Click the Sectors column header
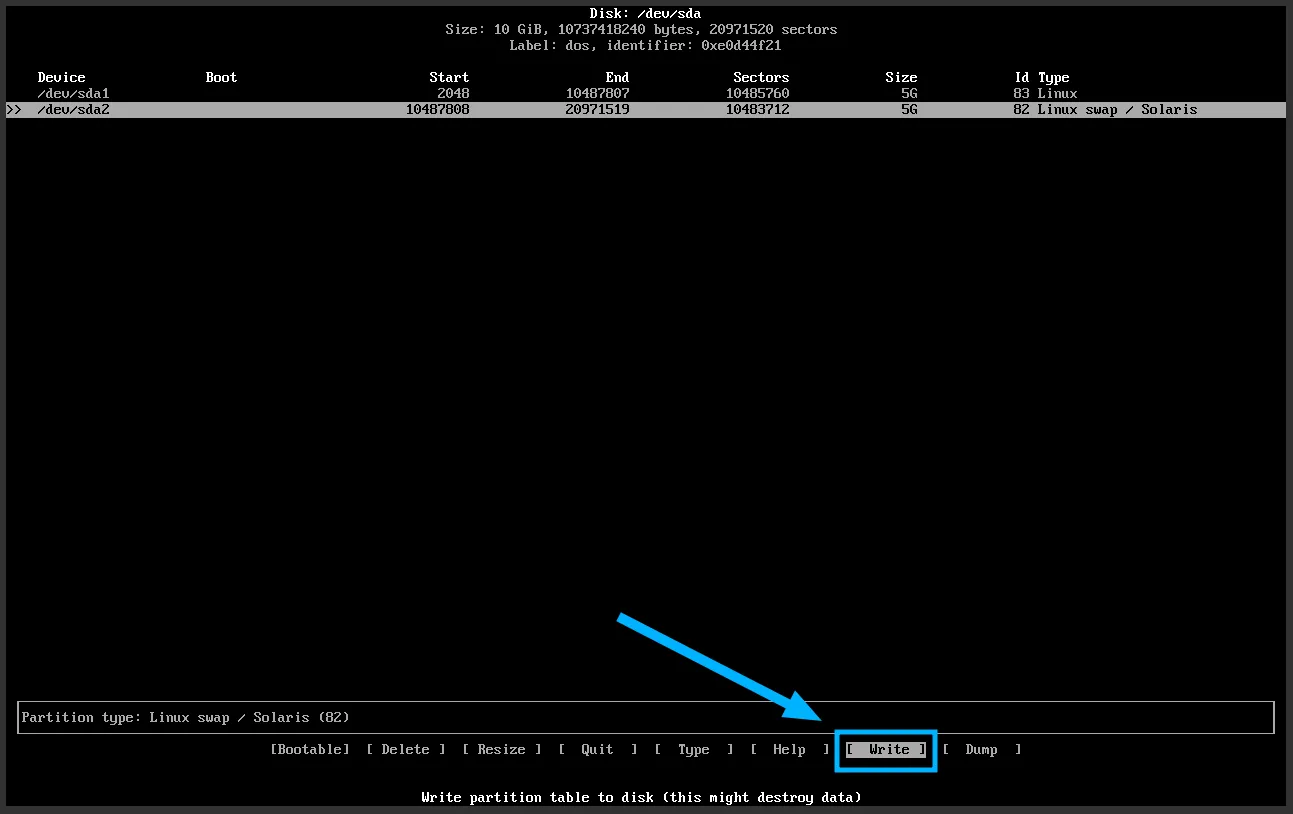 (x=761, y=77)
